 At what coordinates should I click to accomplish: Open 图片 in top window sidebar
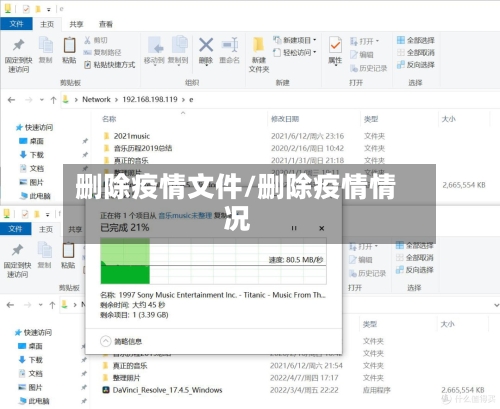pos(32,182)
